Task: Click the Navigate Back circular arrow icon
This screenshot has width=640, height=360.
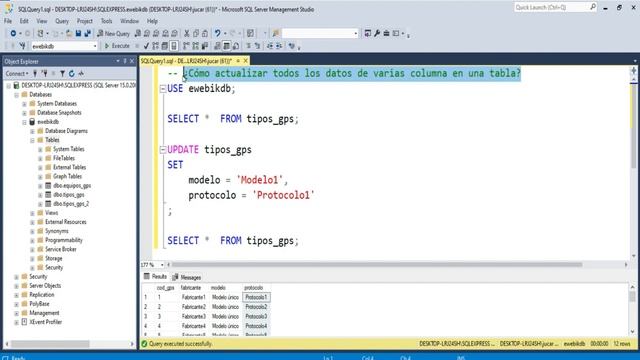Action: (13, 33)
